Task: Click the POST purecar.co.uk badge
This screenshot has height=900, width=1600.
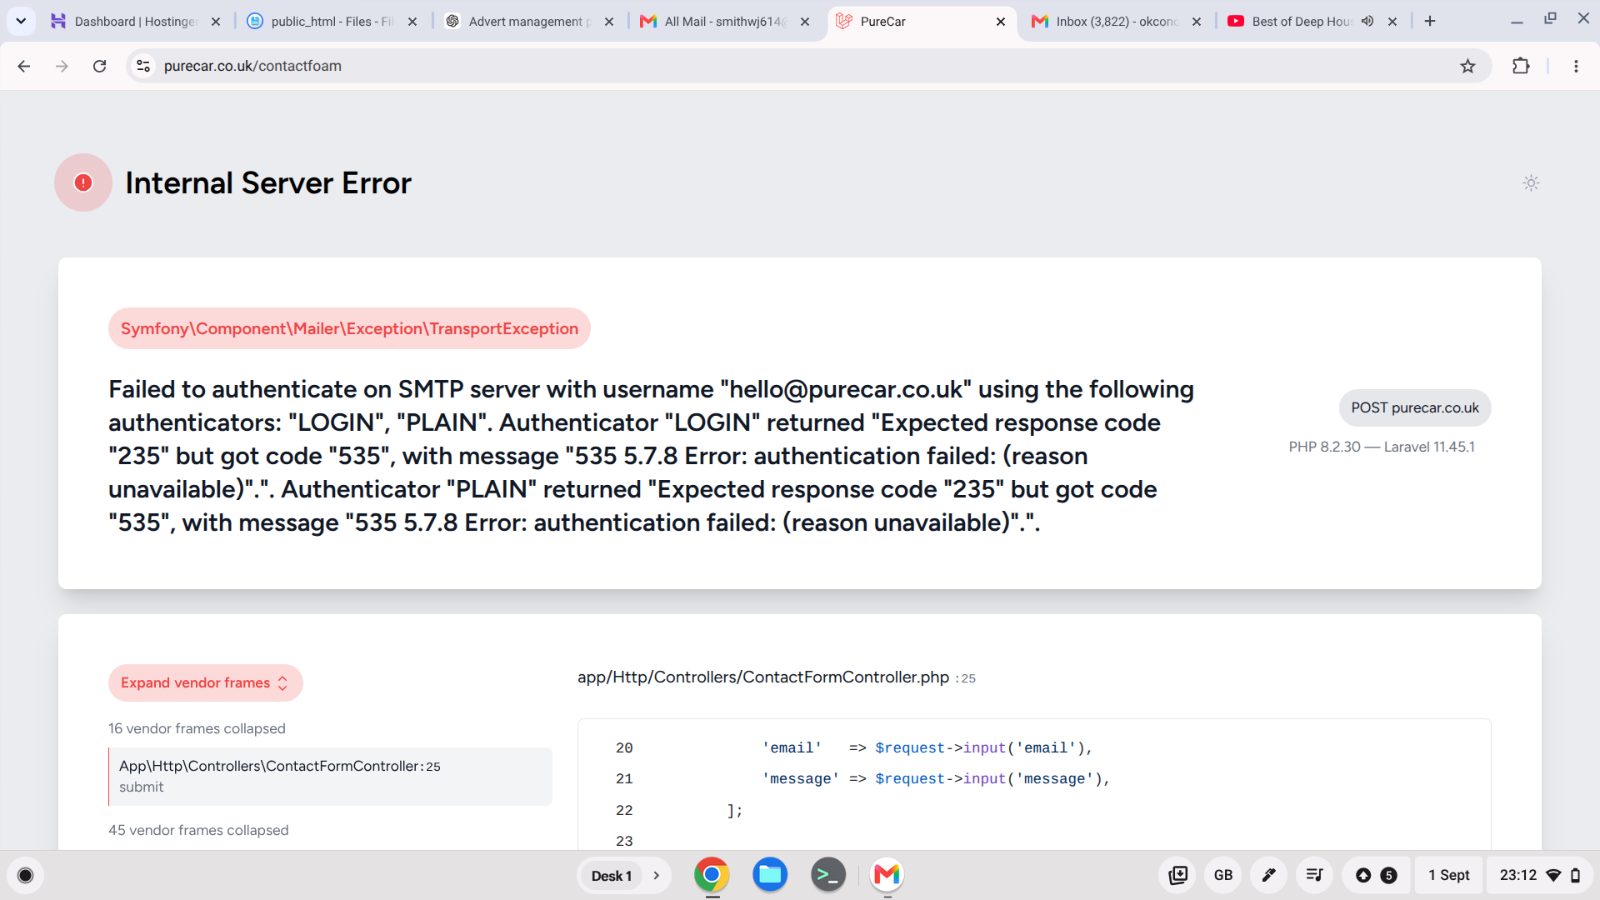Action: tap(1414, 408)
